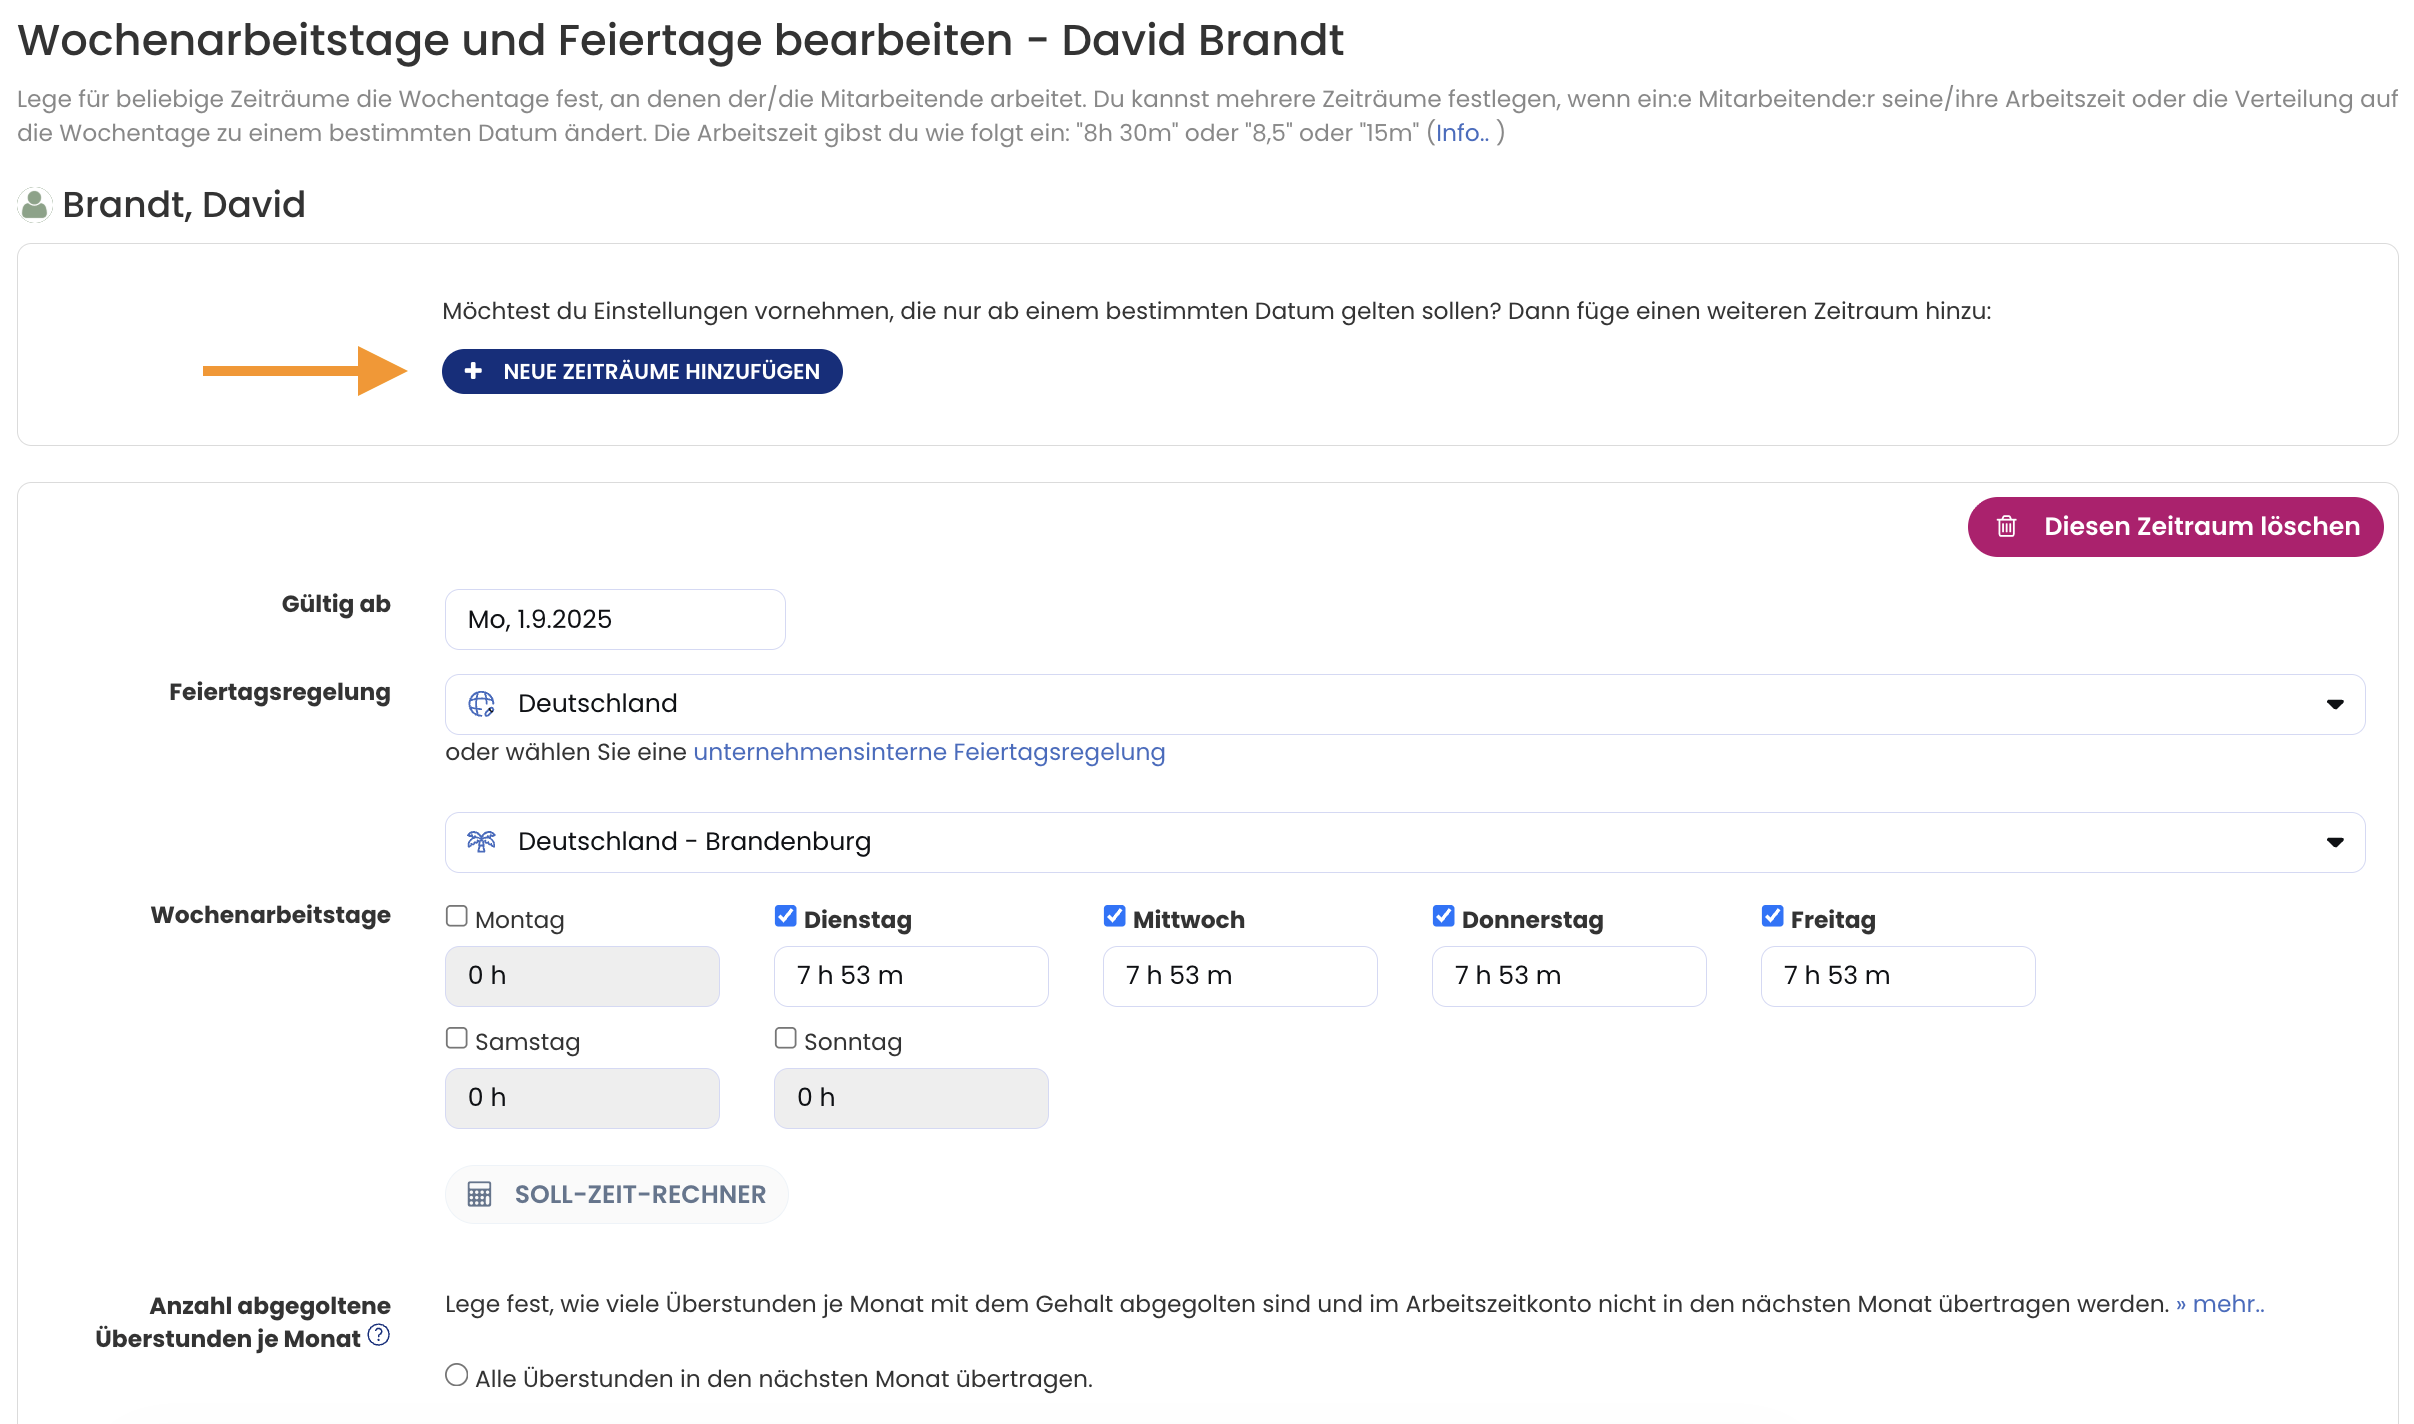
Task: Click the Samstag hours field
Action: point(582,1098)
